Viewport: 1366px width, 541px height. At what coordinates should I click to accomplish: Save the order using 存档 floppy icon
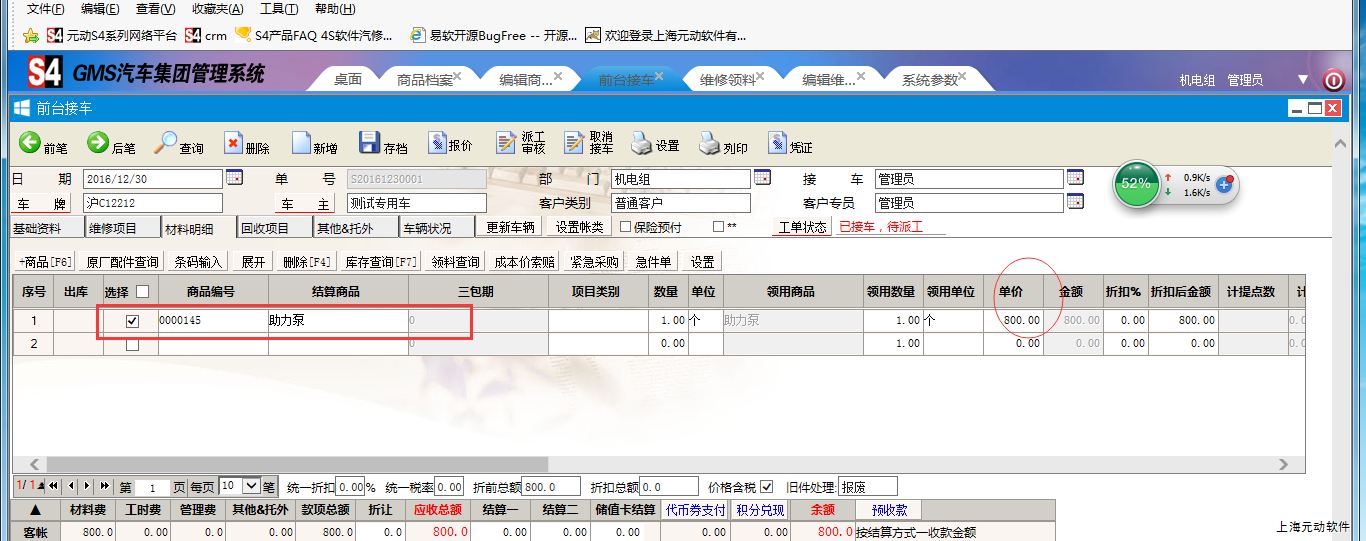[369, 143]
